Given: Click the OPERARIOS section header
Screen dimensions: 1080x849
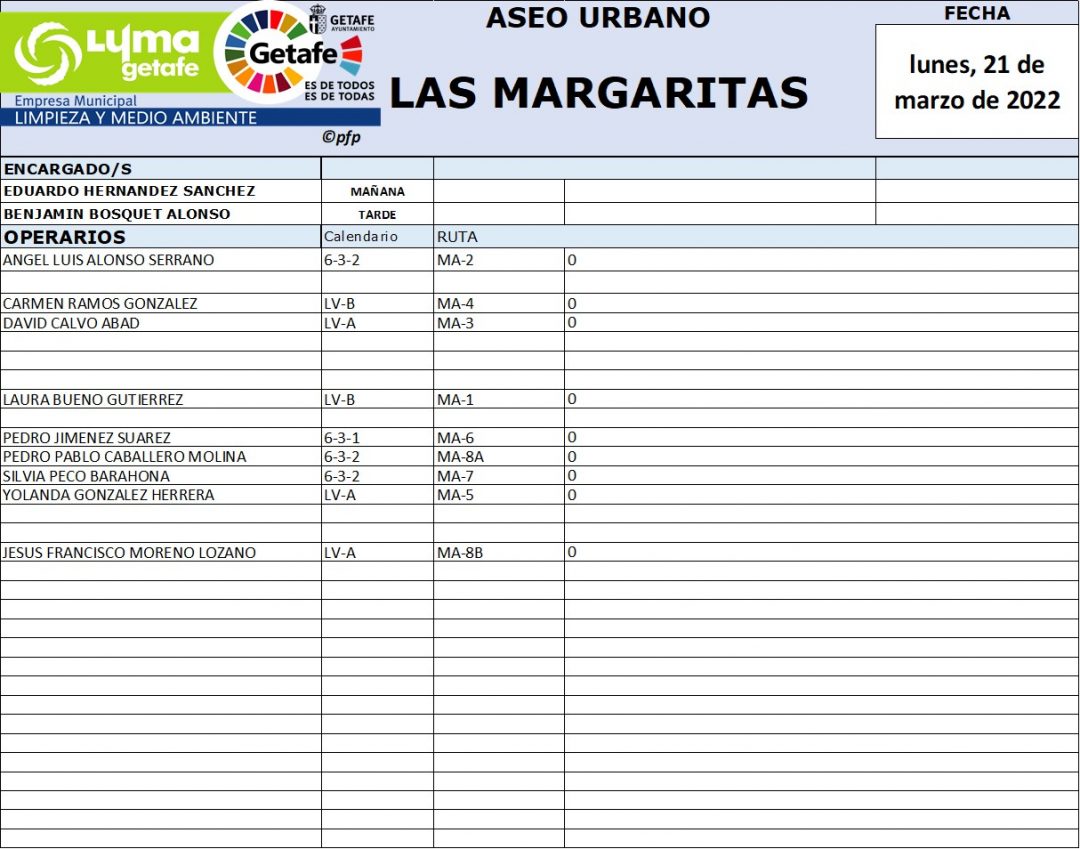Looking at the screenshot, I should 65,237.
